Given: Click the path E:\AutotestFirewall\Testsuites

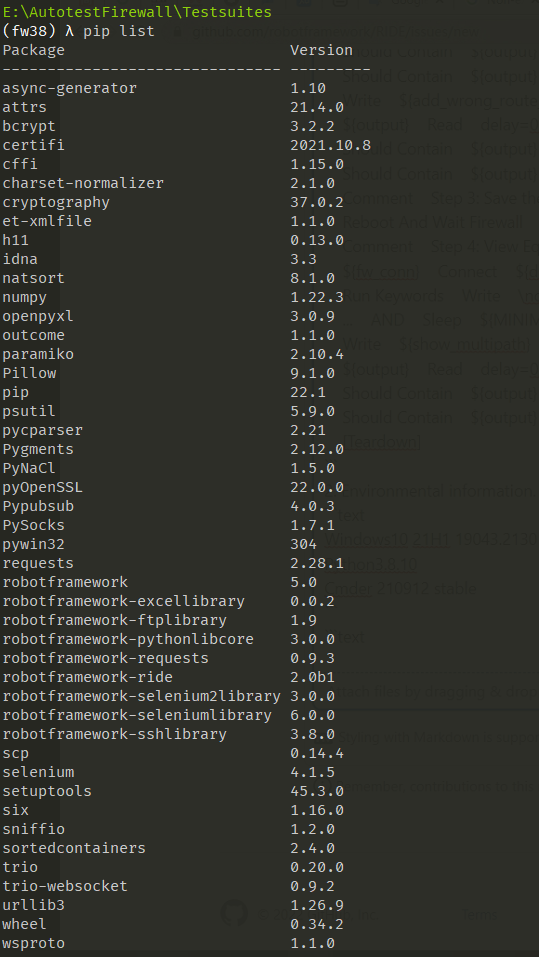Looking at the screenshot, I should (x=137, y=12).
